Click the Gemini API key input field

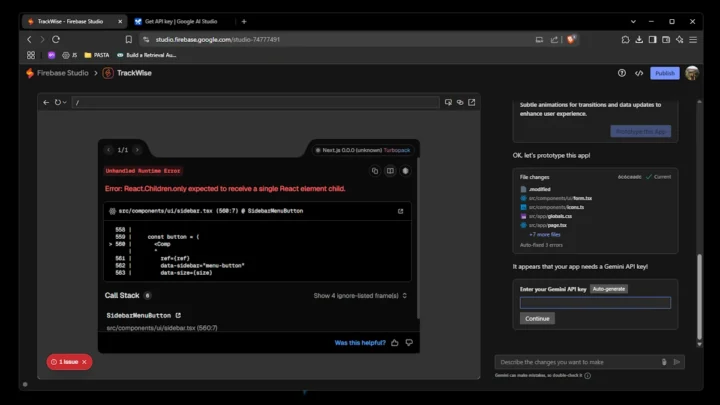595,303
